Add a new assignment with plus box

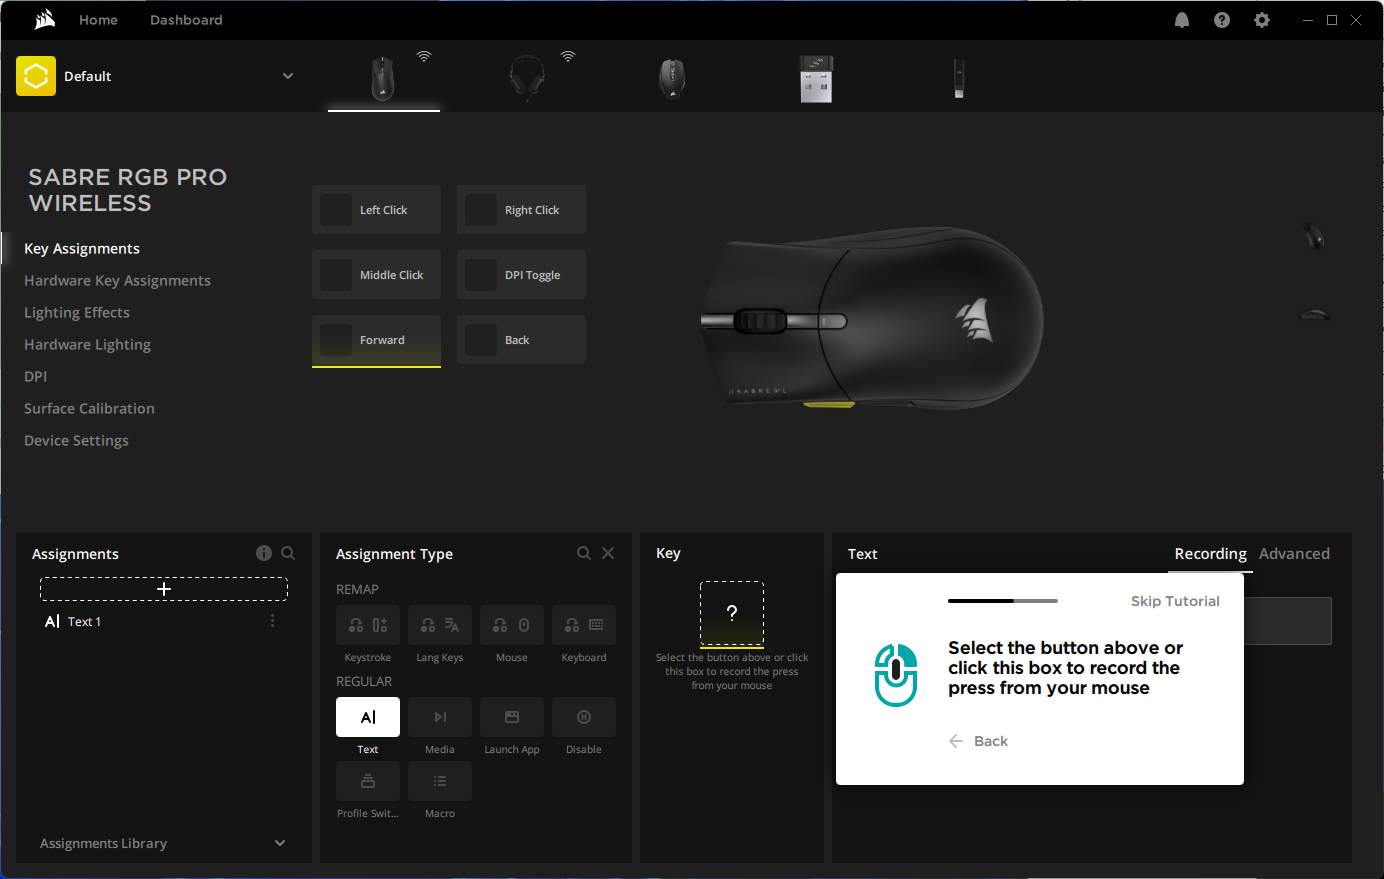point(164,589)
